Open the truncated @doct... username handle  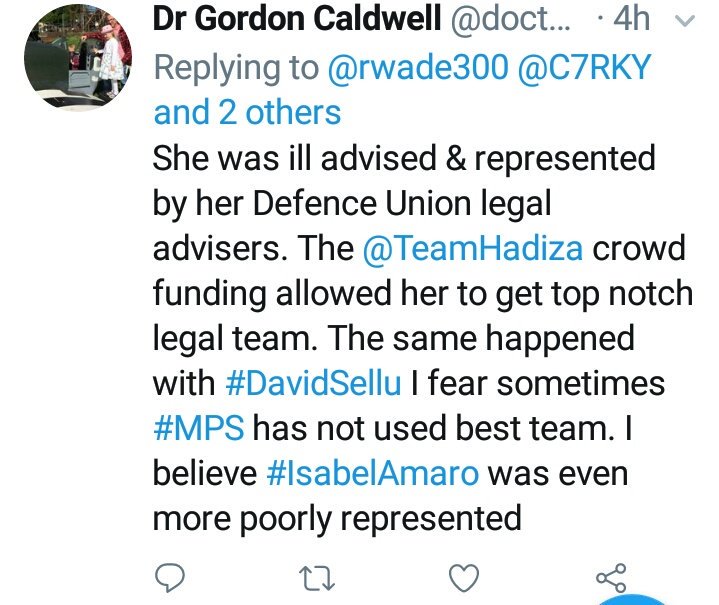[510, 19]
